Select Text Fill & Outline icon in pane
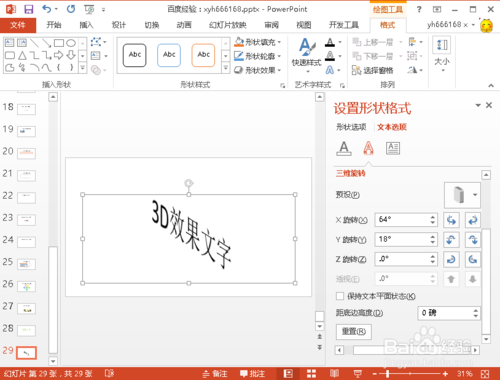Screen dimensions: 500x380 coord(344,148)
